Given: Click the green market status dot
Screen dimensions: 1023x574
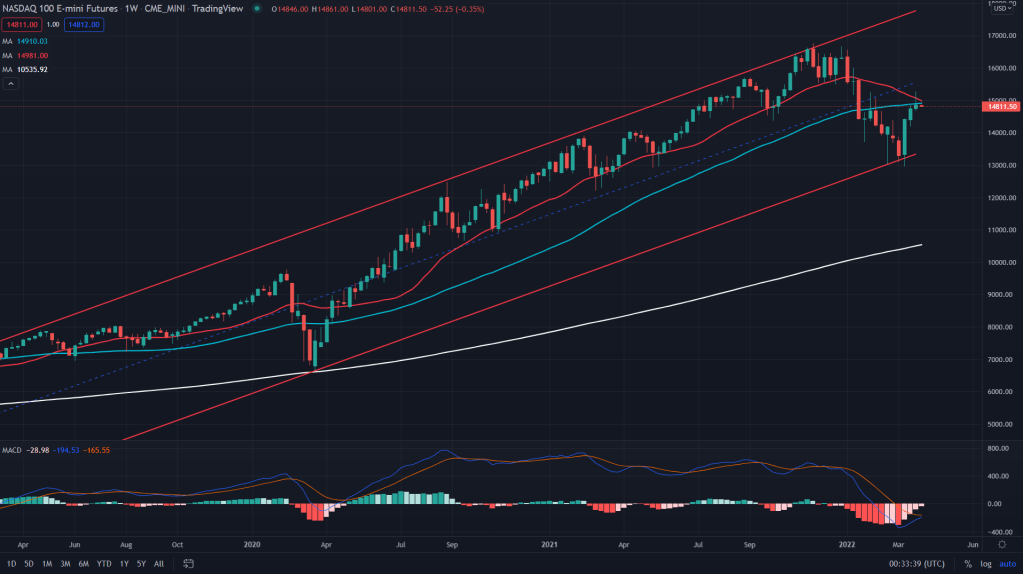Looking at the screenshot, I should click(x=257, y=9).
